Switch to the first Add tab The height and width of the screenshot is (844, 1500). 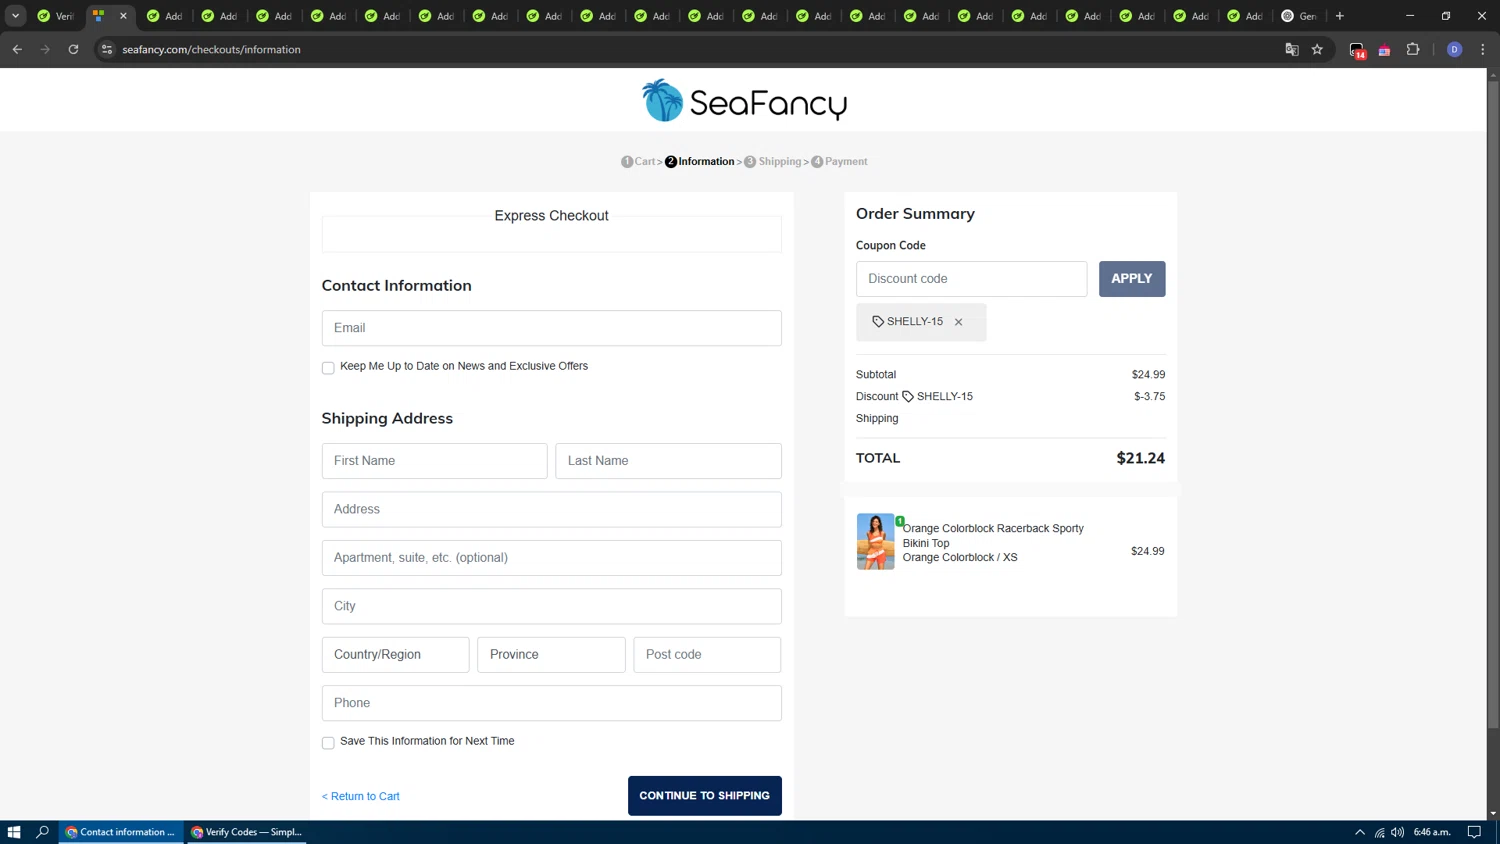tap(165, 16)
